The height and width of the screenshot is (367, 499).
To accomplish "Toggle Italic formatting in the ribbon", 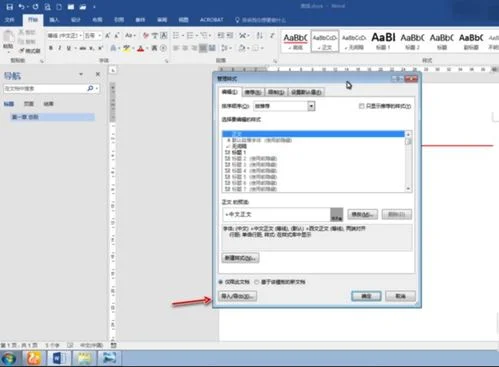I will [60, 48].
